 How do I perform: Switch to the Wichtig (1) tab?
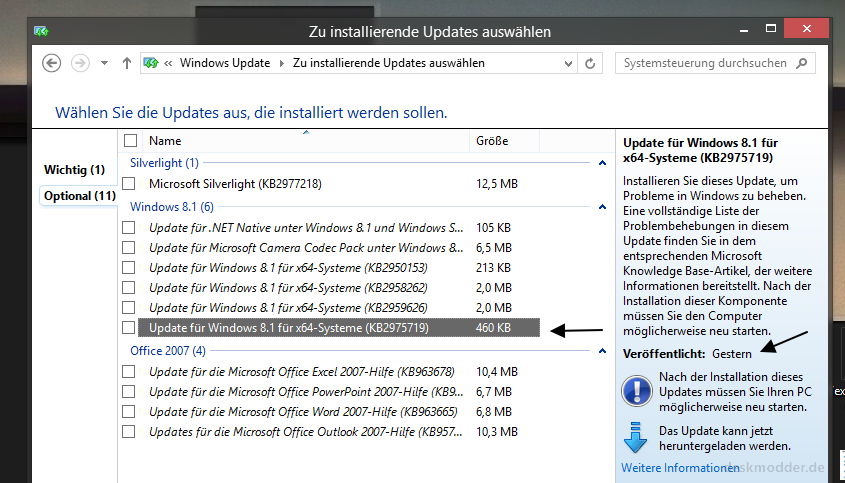(x=74, y=170)
